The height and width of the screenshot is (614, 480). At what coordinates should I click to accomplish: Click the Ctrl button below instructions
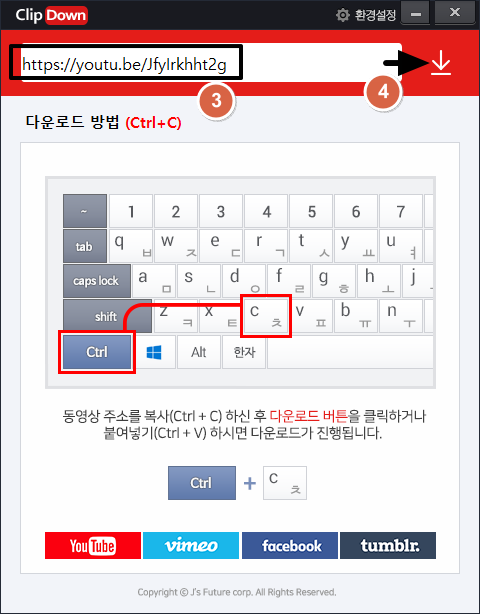click(x=202, y=483)
